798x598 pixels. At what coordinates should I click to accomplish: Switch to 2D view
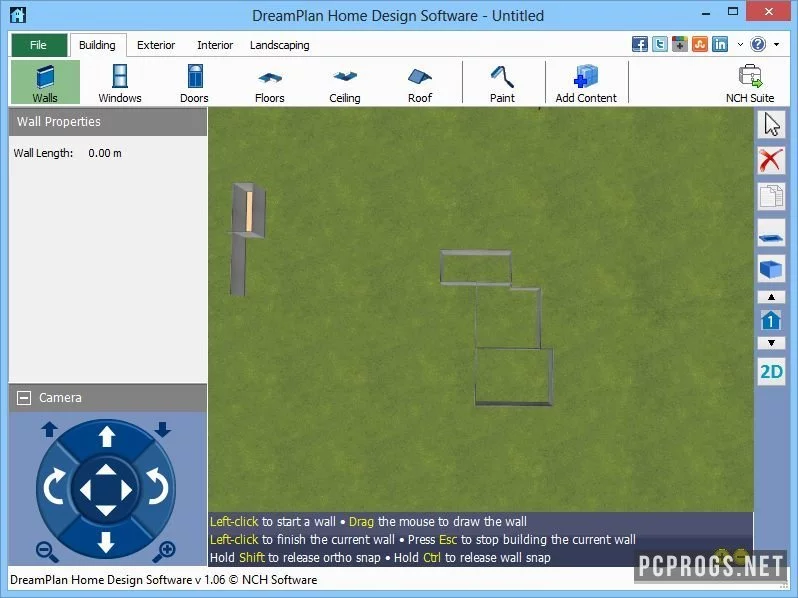(771, 372)
